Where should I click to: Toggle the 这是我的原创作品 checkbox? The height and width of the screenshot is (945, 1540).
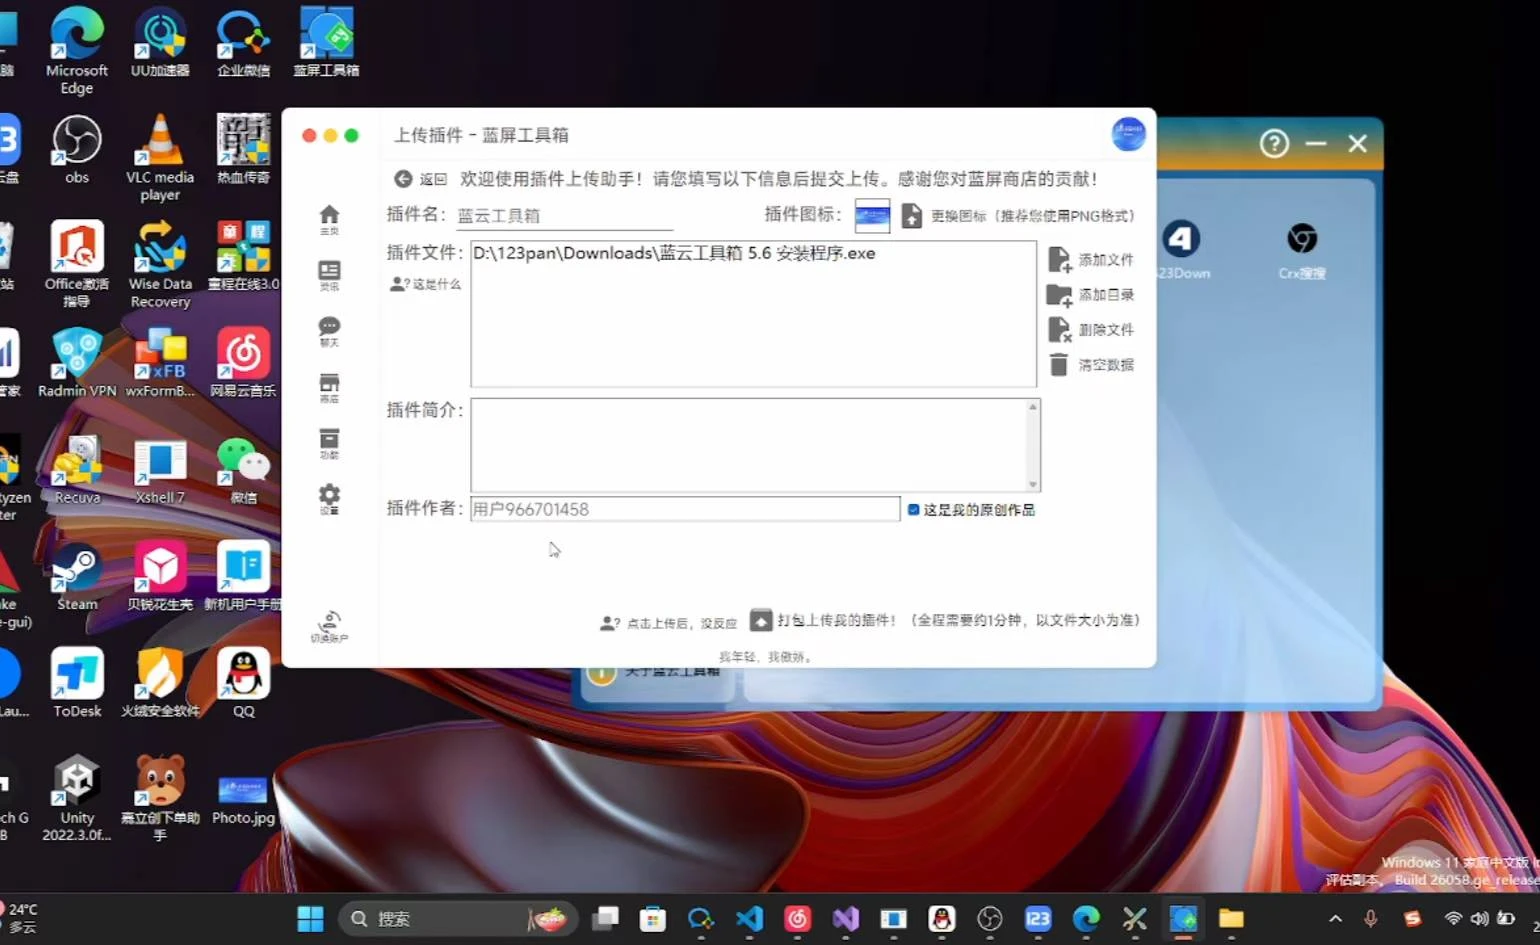(913, 510)
